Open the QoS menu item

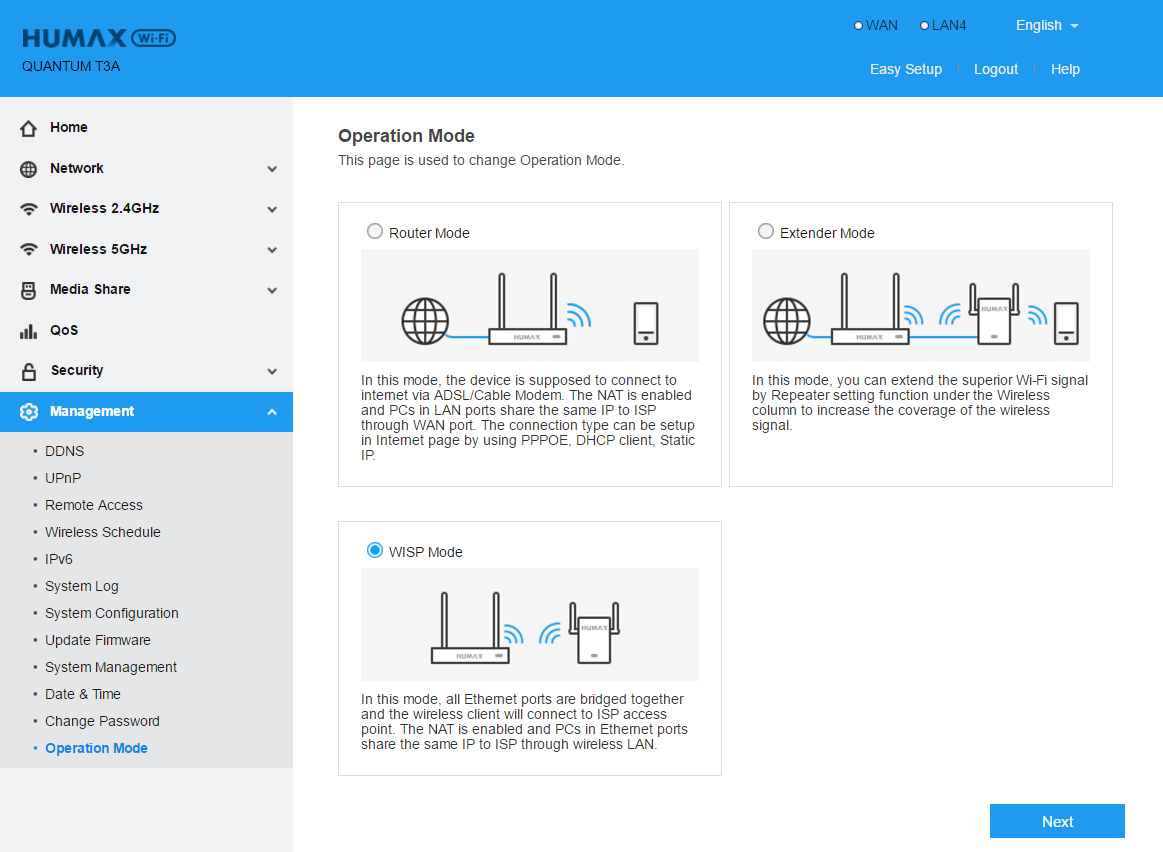146,330
